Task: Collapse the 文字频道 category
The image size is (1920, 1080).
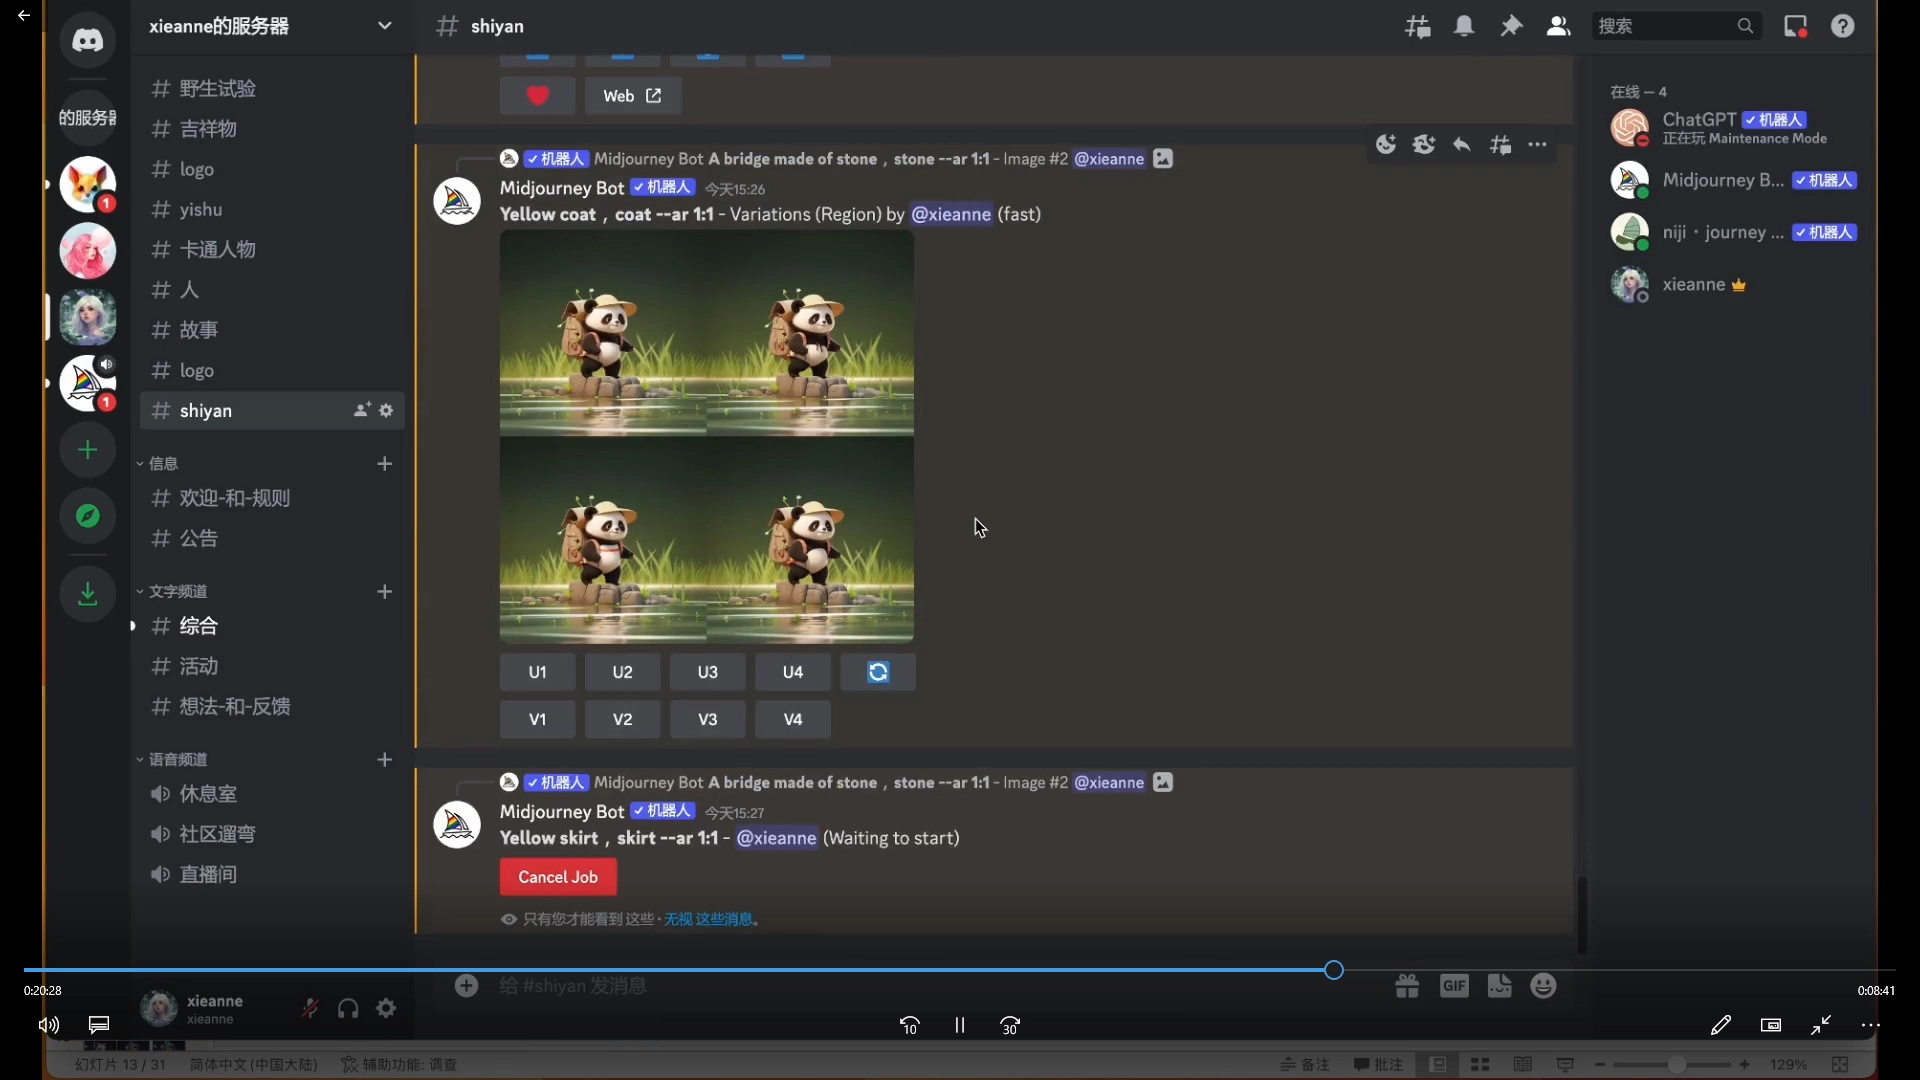Action: 177,592
